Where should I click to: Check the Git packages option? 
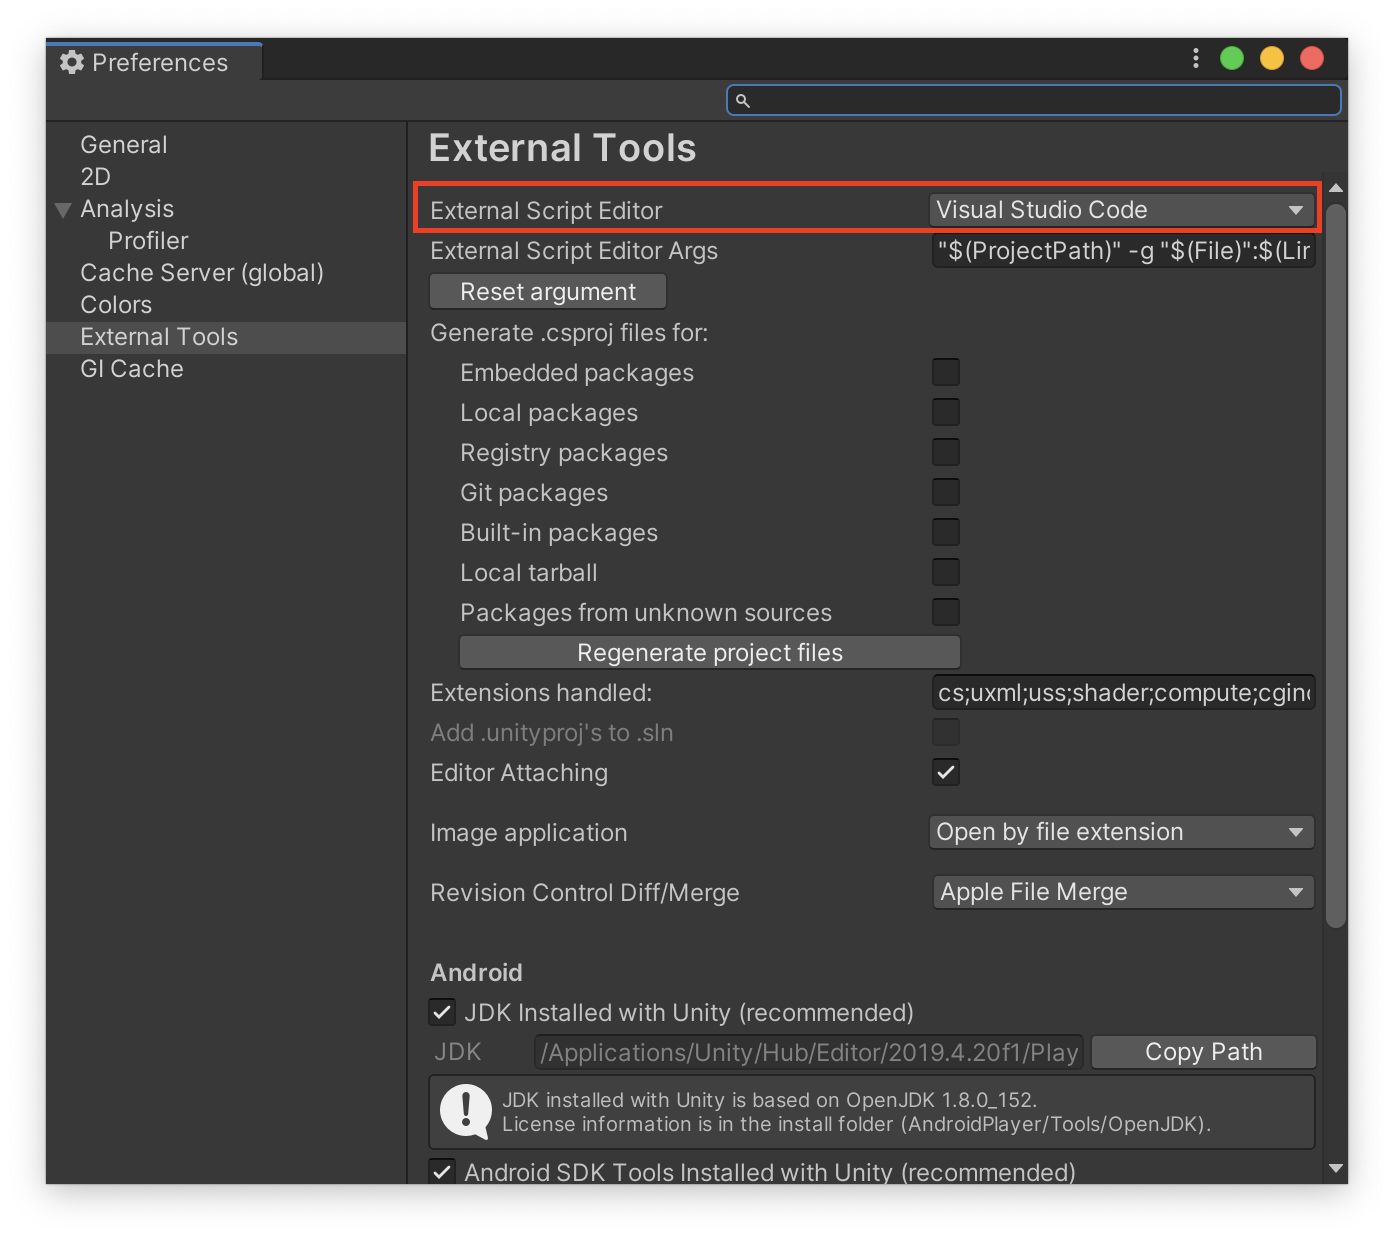[946, 492]
